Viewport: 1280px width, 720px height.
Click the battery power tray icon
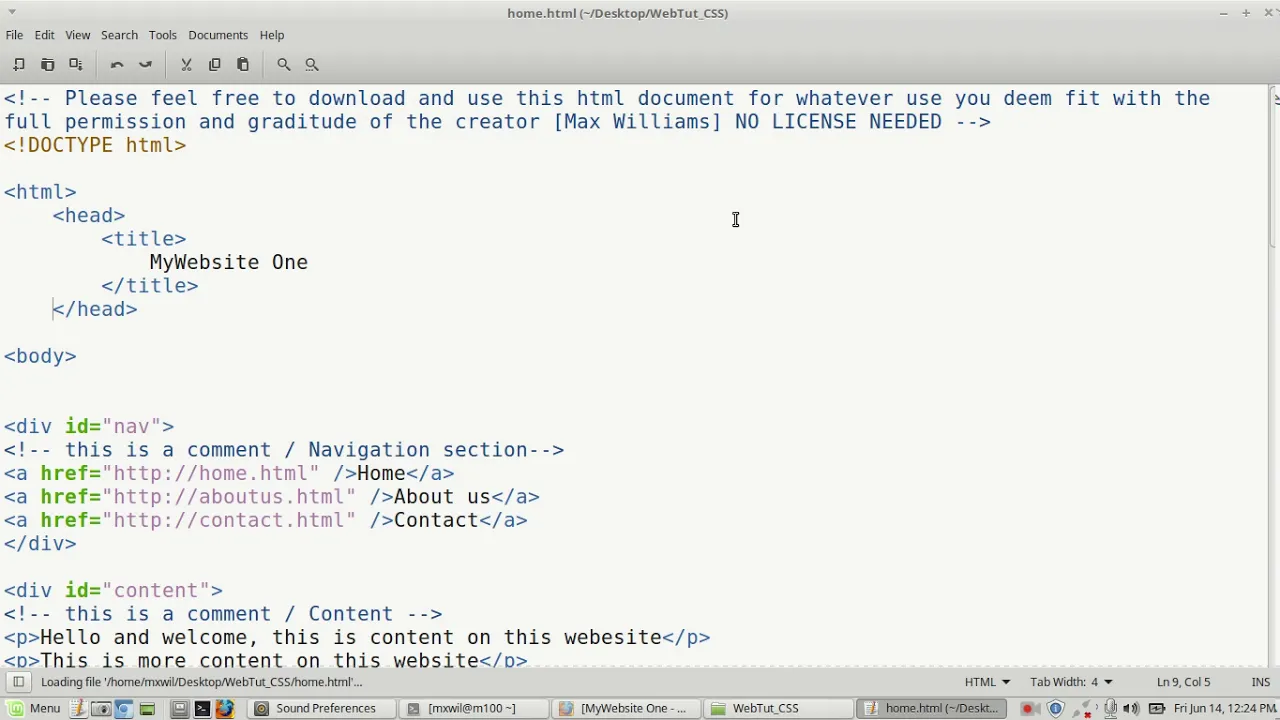tap(1157, 708)
